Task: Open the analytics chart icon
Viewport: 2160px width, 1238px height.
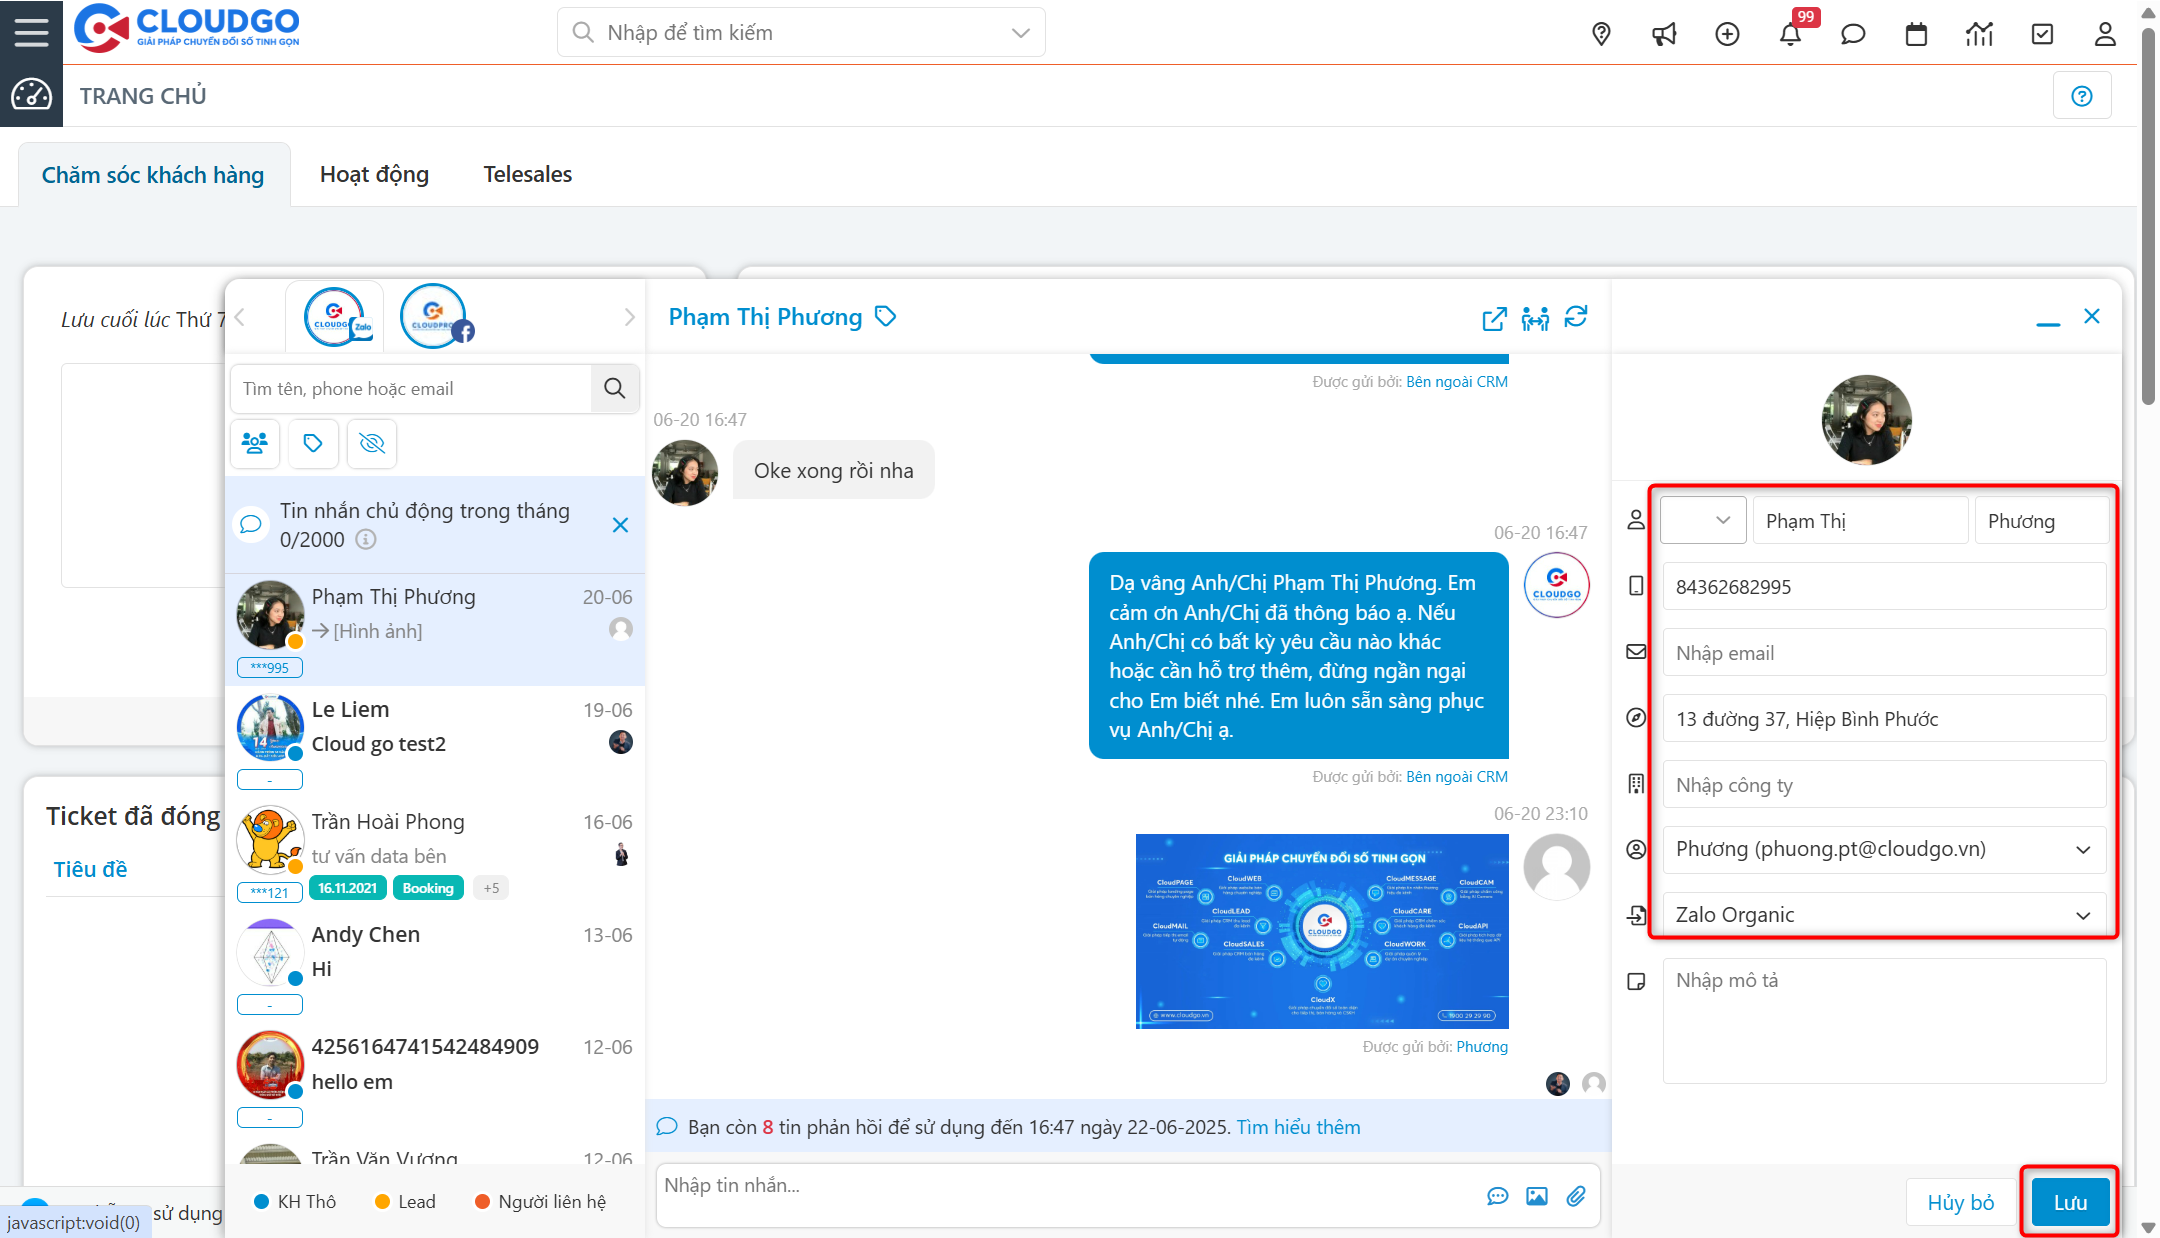Action: click(x=1979, y=33)
